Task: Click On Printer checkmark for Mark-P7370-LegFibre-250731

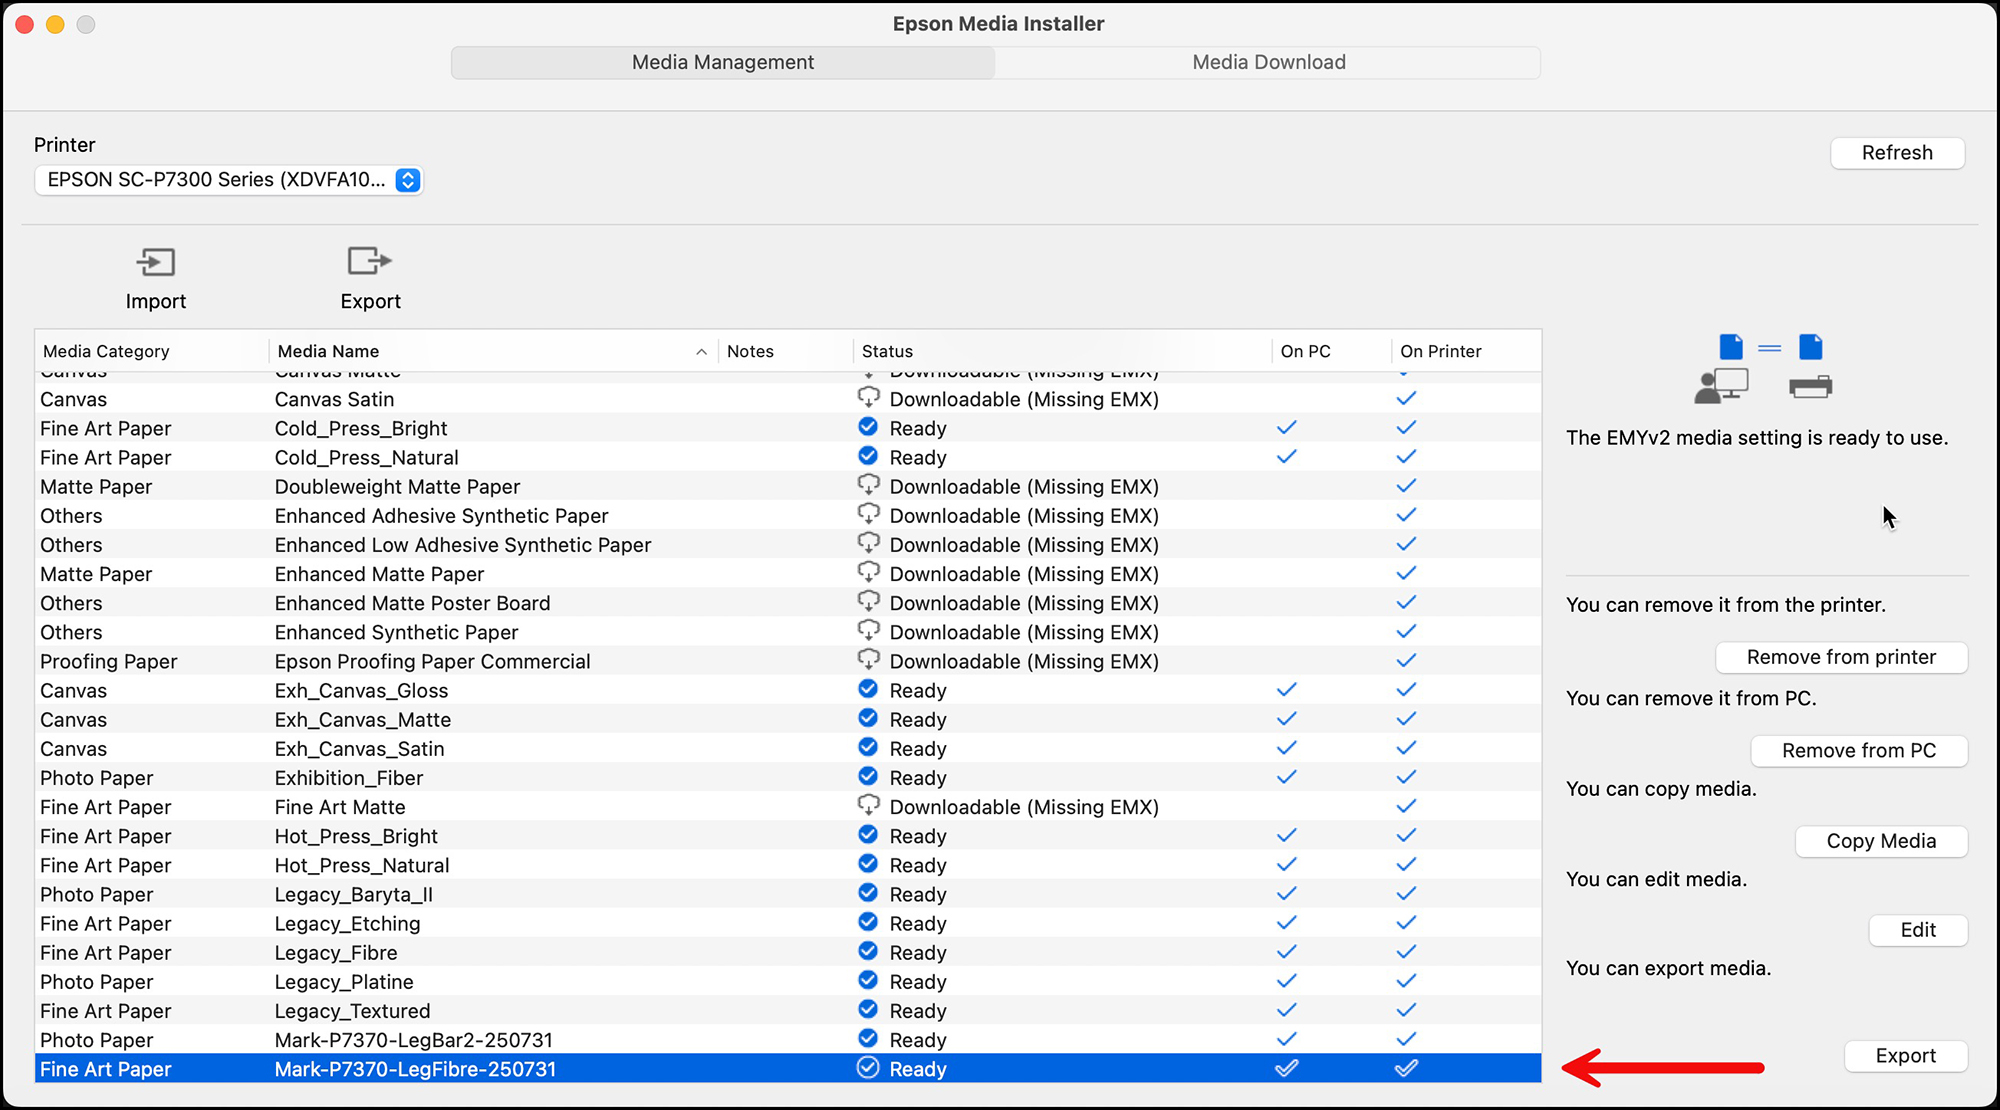Action: [1406, 1068]
